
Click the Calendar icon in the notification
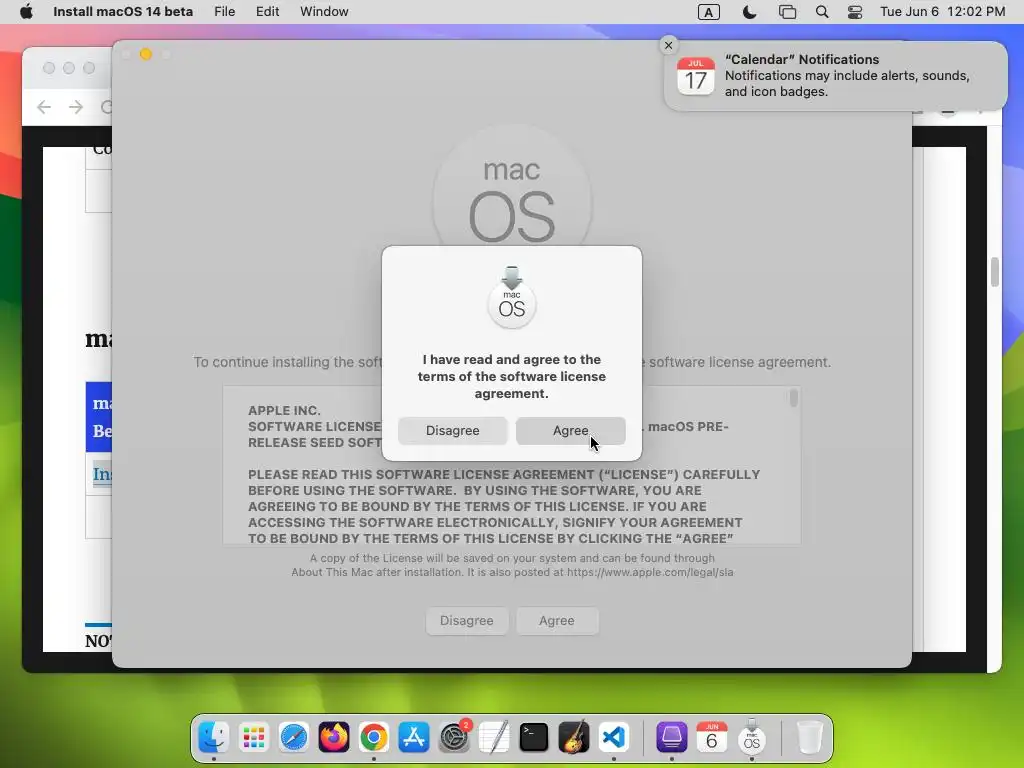click(x=696, y=76)
